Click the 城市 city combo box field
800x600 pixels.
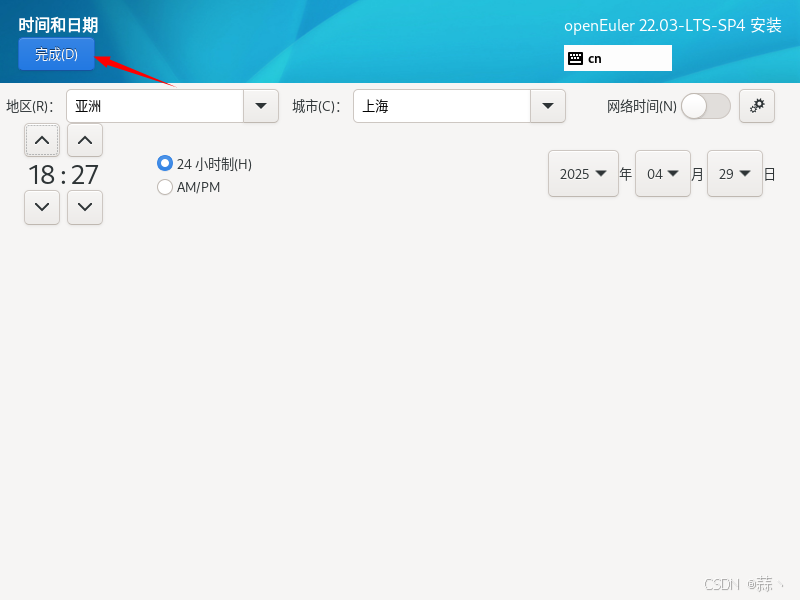(x=440, y=106)
